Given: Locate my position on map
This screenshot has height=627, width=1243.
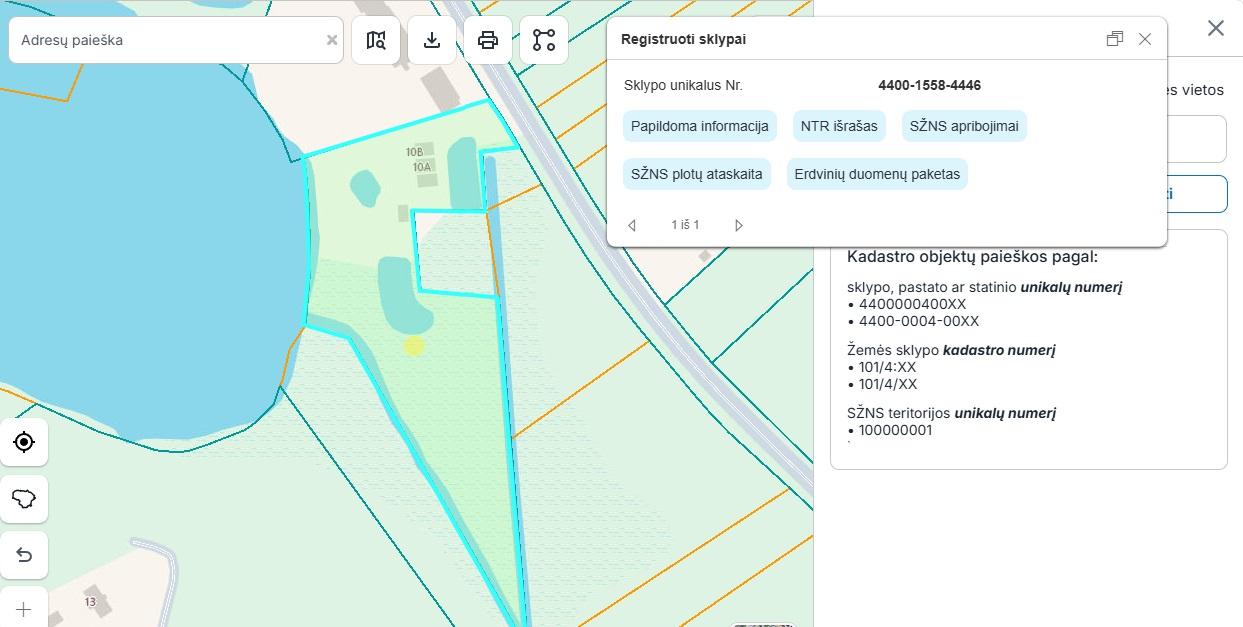Looking at the screenshot, I should (x=24, y=442).
